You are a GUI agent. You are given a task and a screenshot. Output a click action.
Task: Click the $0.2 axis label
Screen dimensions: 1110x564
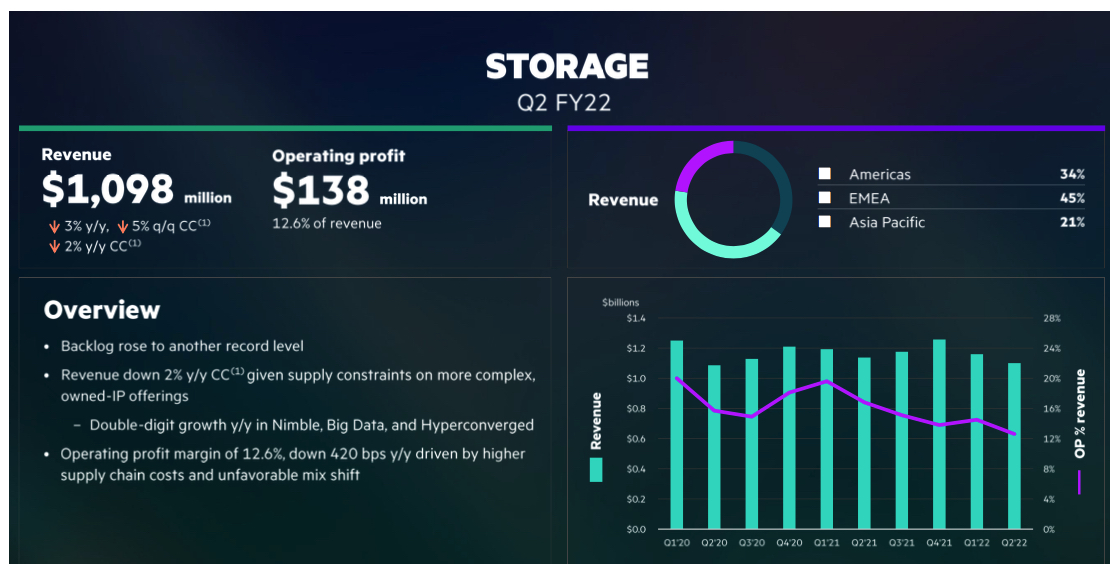(636, 499)
